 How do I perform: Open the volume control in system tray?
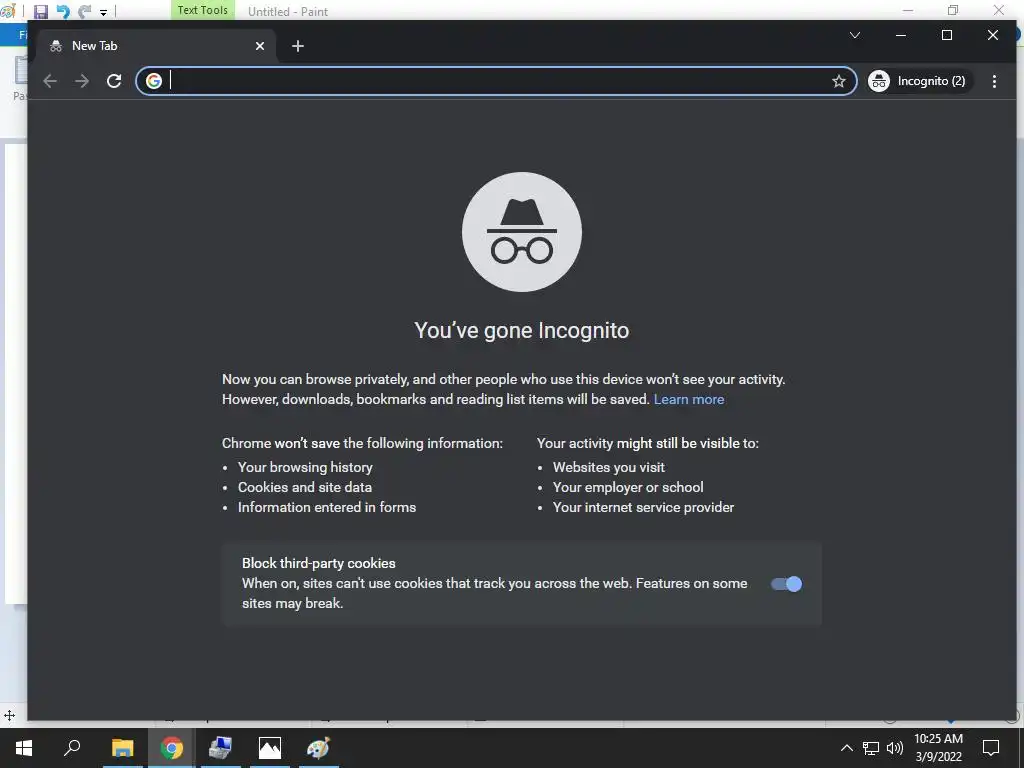pyautogui.click(x=895, y=748)
